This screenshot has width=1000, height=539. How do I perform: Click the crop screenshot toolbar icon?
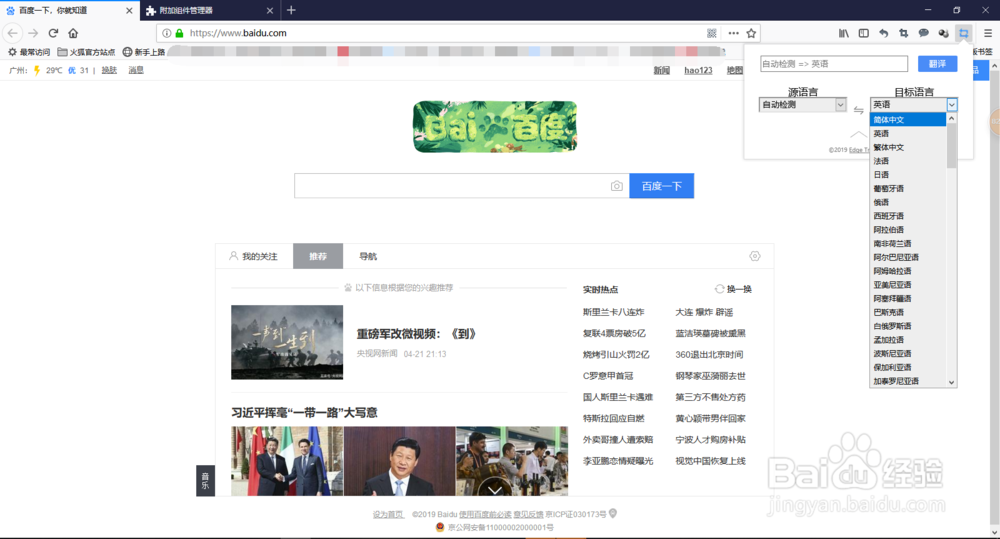[x=904, y=33]
